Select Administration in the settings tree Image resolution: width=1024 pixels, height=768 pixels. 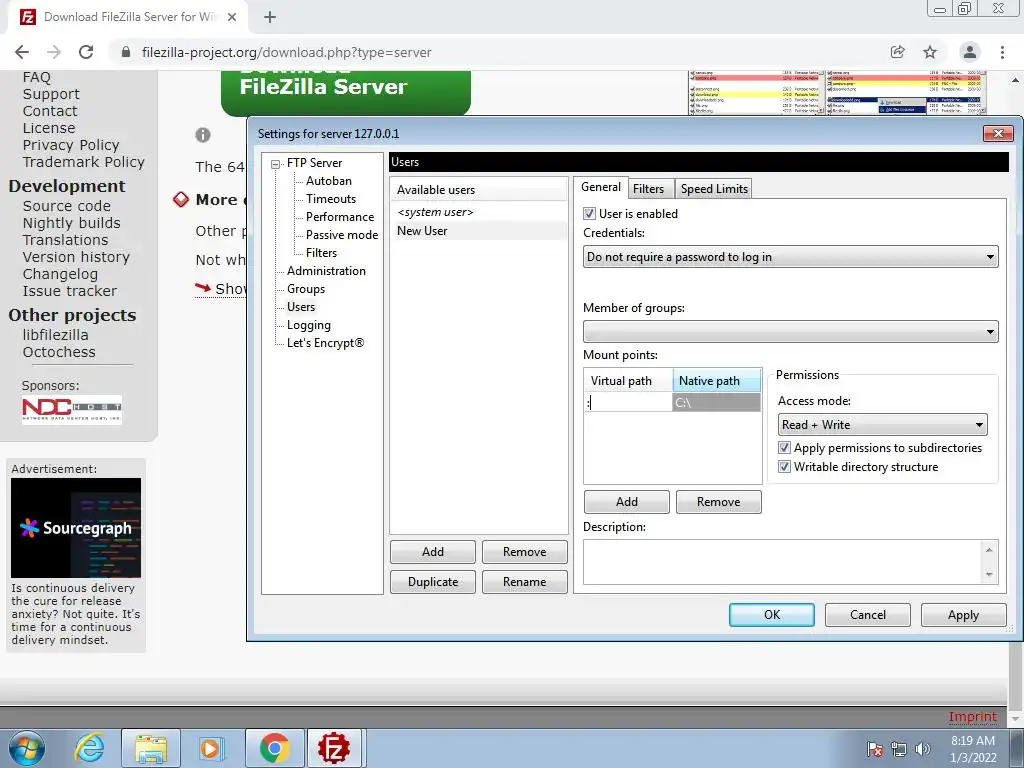click(x=326, y=271)
